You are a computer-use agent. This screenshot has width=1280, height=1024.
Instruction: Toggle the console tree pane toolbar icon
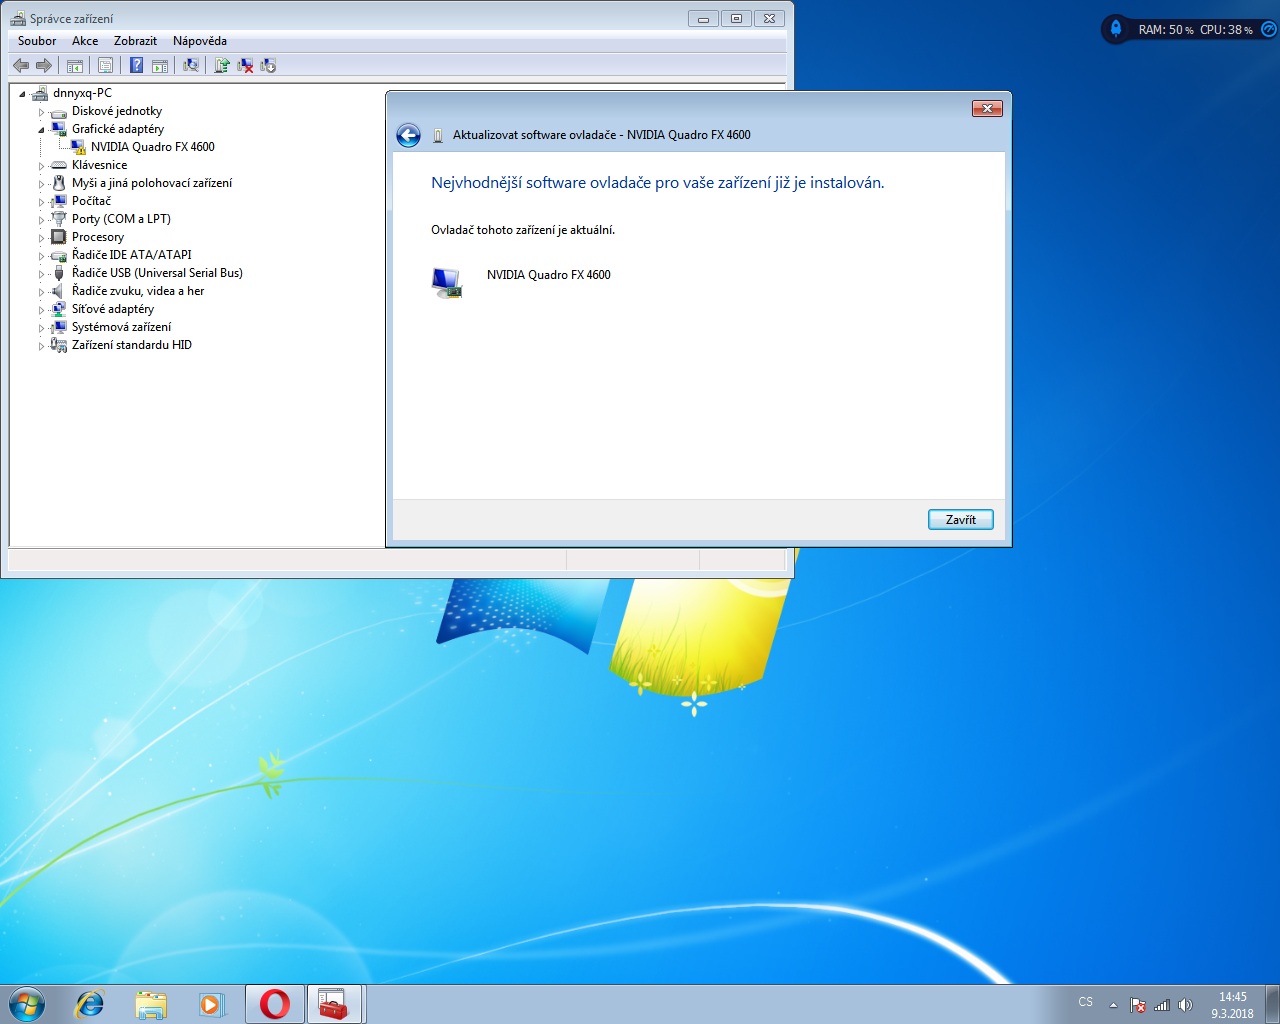point(74,65)
